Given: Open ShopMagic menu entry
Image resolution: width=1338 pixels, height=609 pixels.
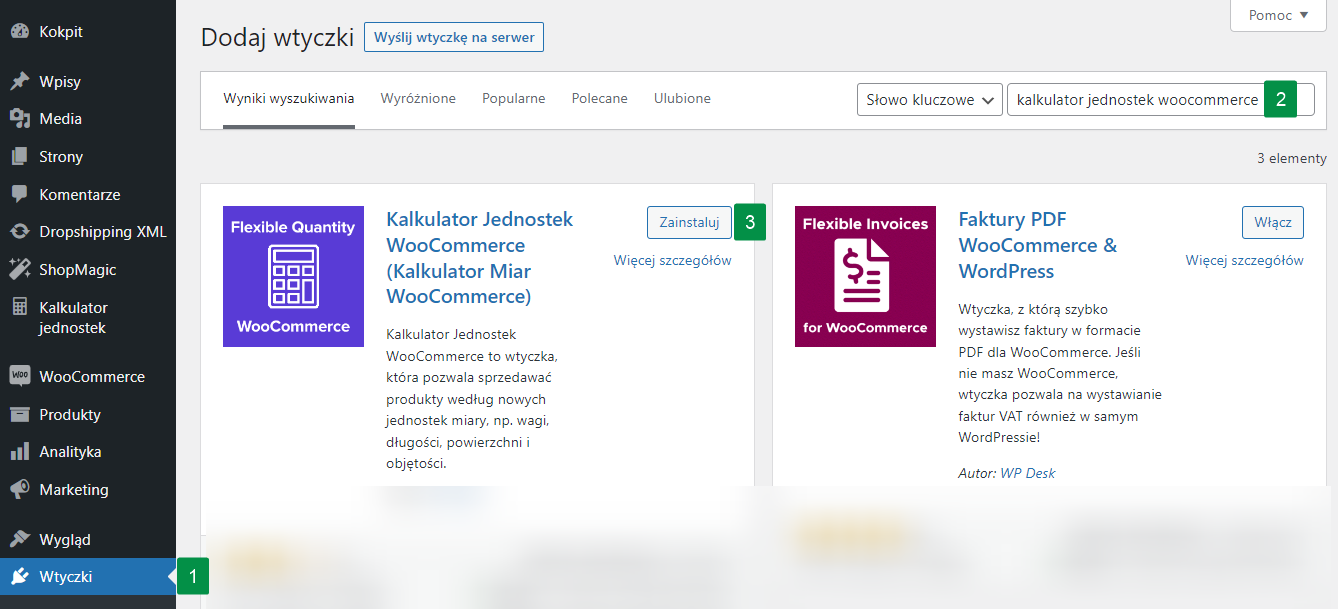Looking at the screenshot, I should [x=88, y=269].
